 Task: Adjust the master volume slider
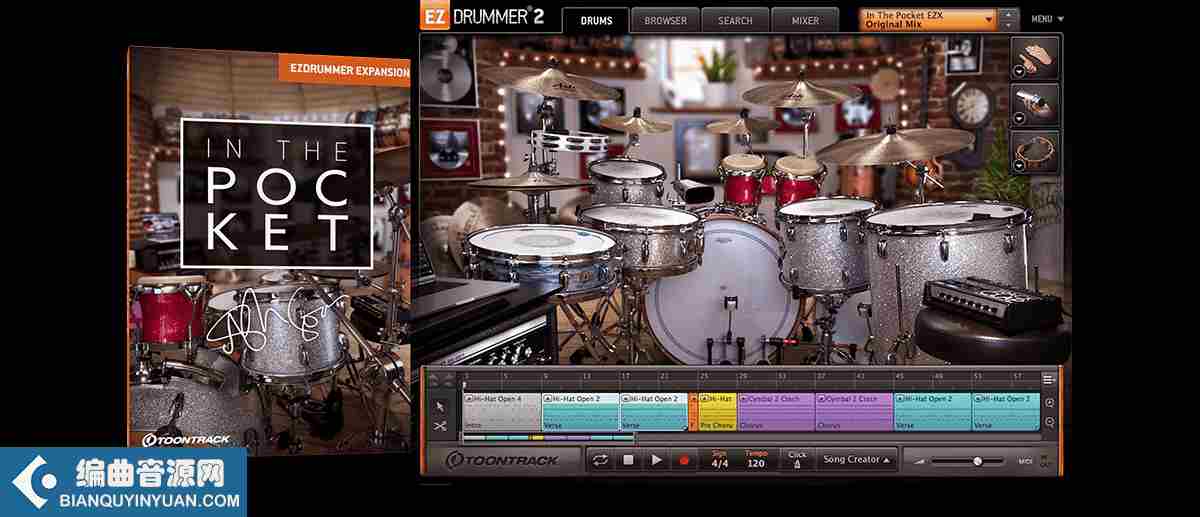(x=968, y=461)
